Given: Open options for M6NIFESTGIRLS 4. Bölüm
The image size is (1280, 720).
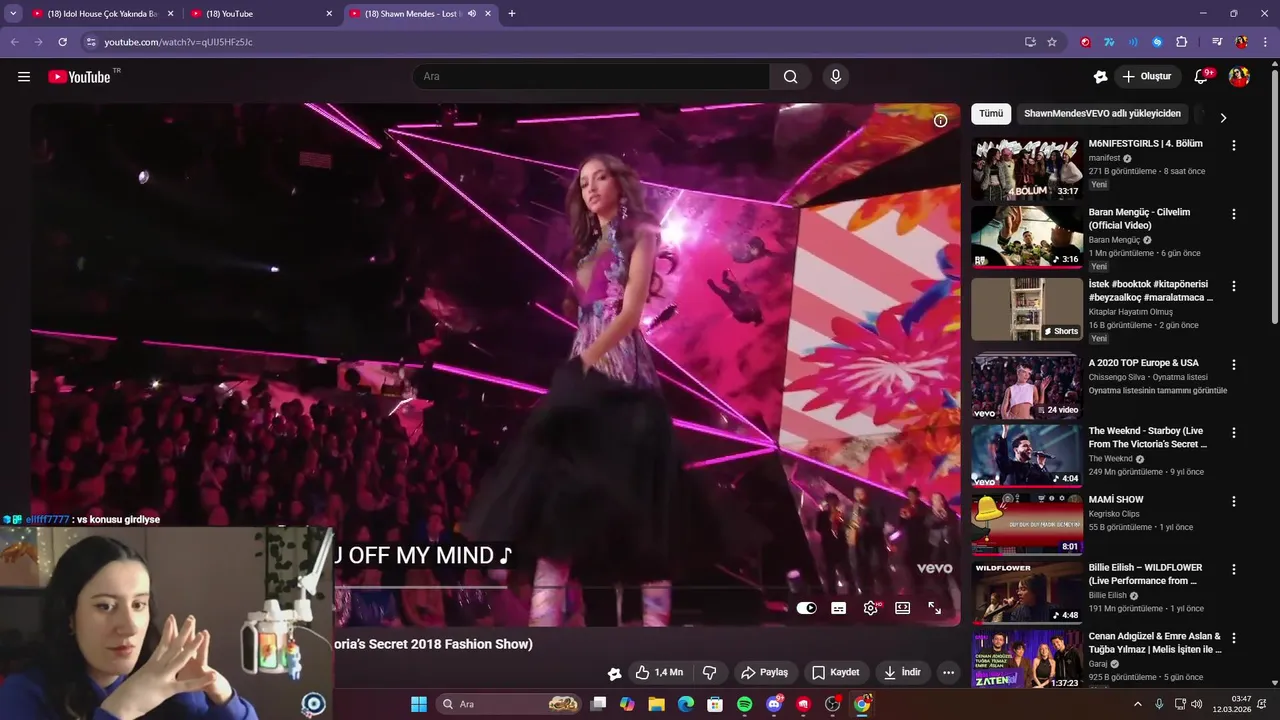Looking at the screenshot, I should (1233, 146).
